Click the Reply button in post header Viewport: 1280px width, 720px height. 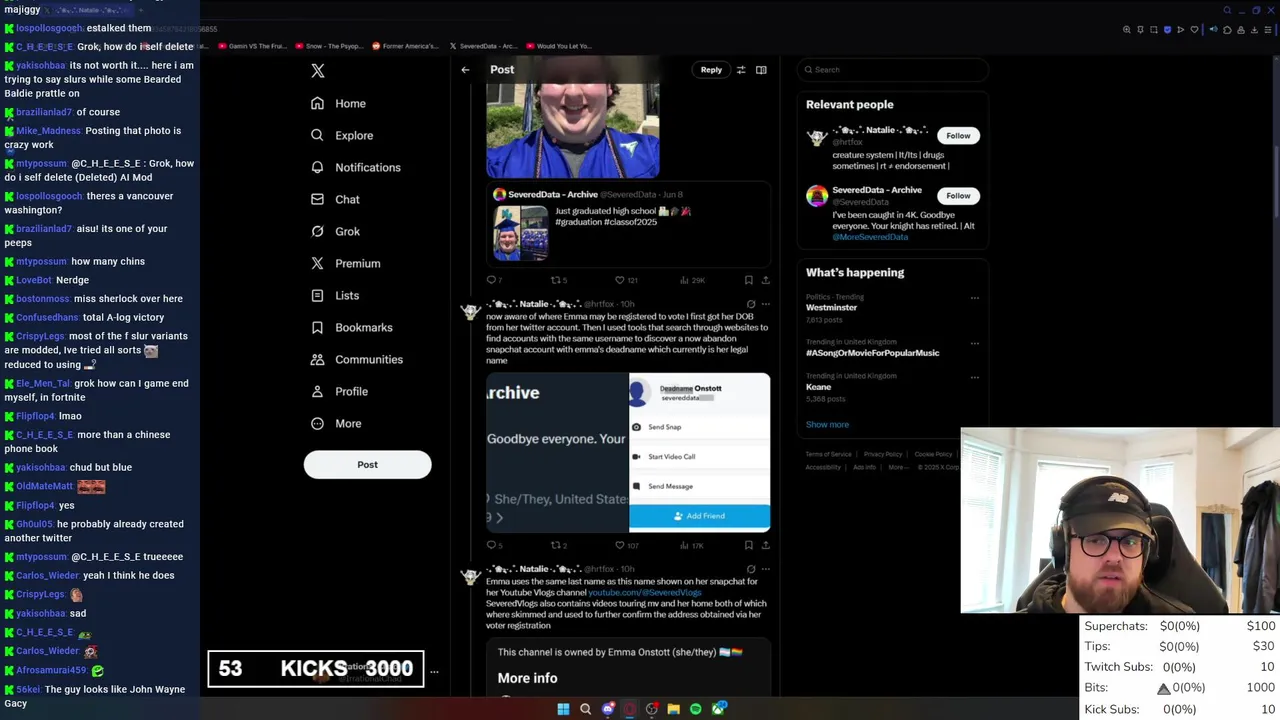click(711, 70)
